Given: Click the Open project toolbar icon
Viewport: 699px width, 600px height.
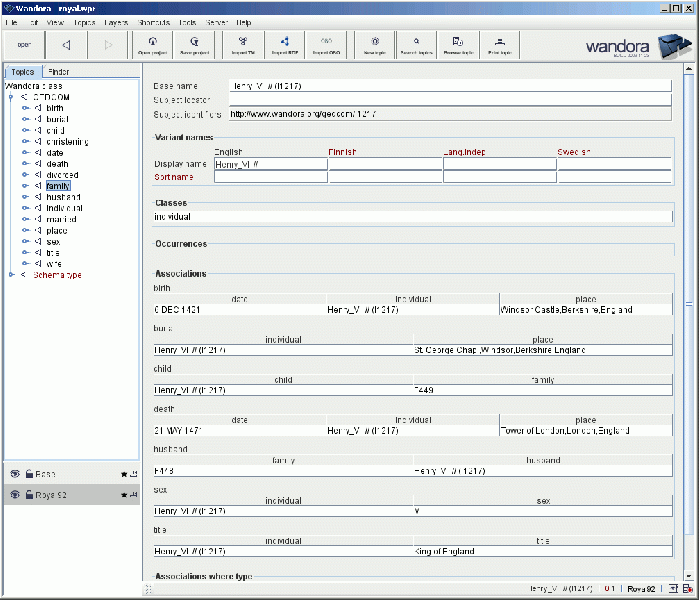Looking at the screenshot, I should pos(152,44).
